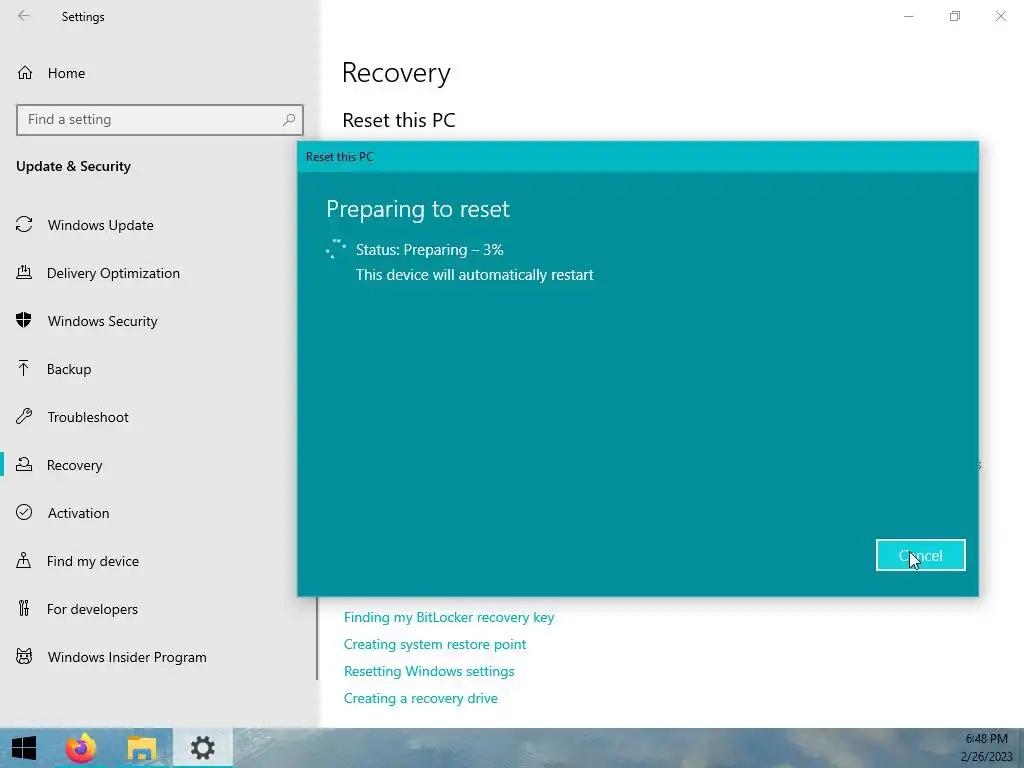This screenshot has height=768, width=1024.
Task: Click the date 2/26/2023 in taskbar
Action: pyautogui.click(x=986, y=757)
